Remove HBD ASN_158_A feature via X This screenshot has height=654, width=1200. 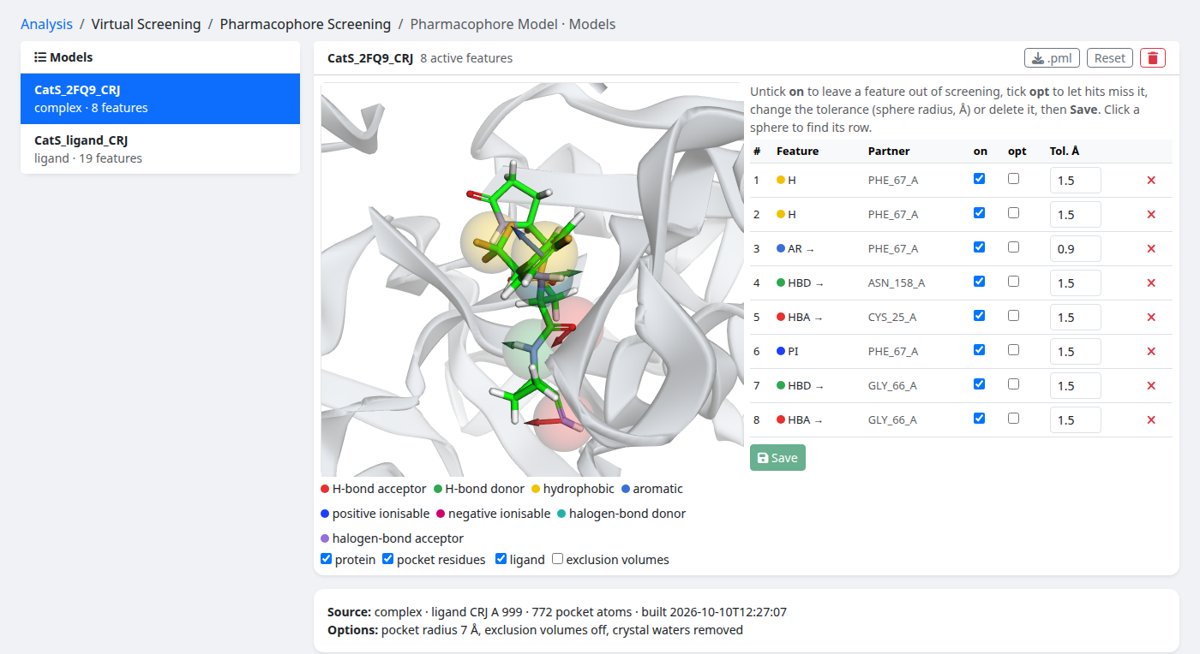pos(1151,283)
